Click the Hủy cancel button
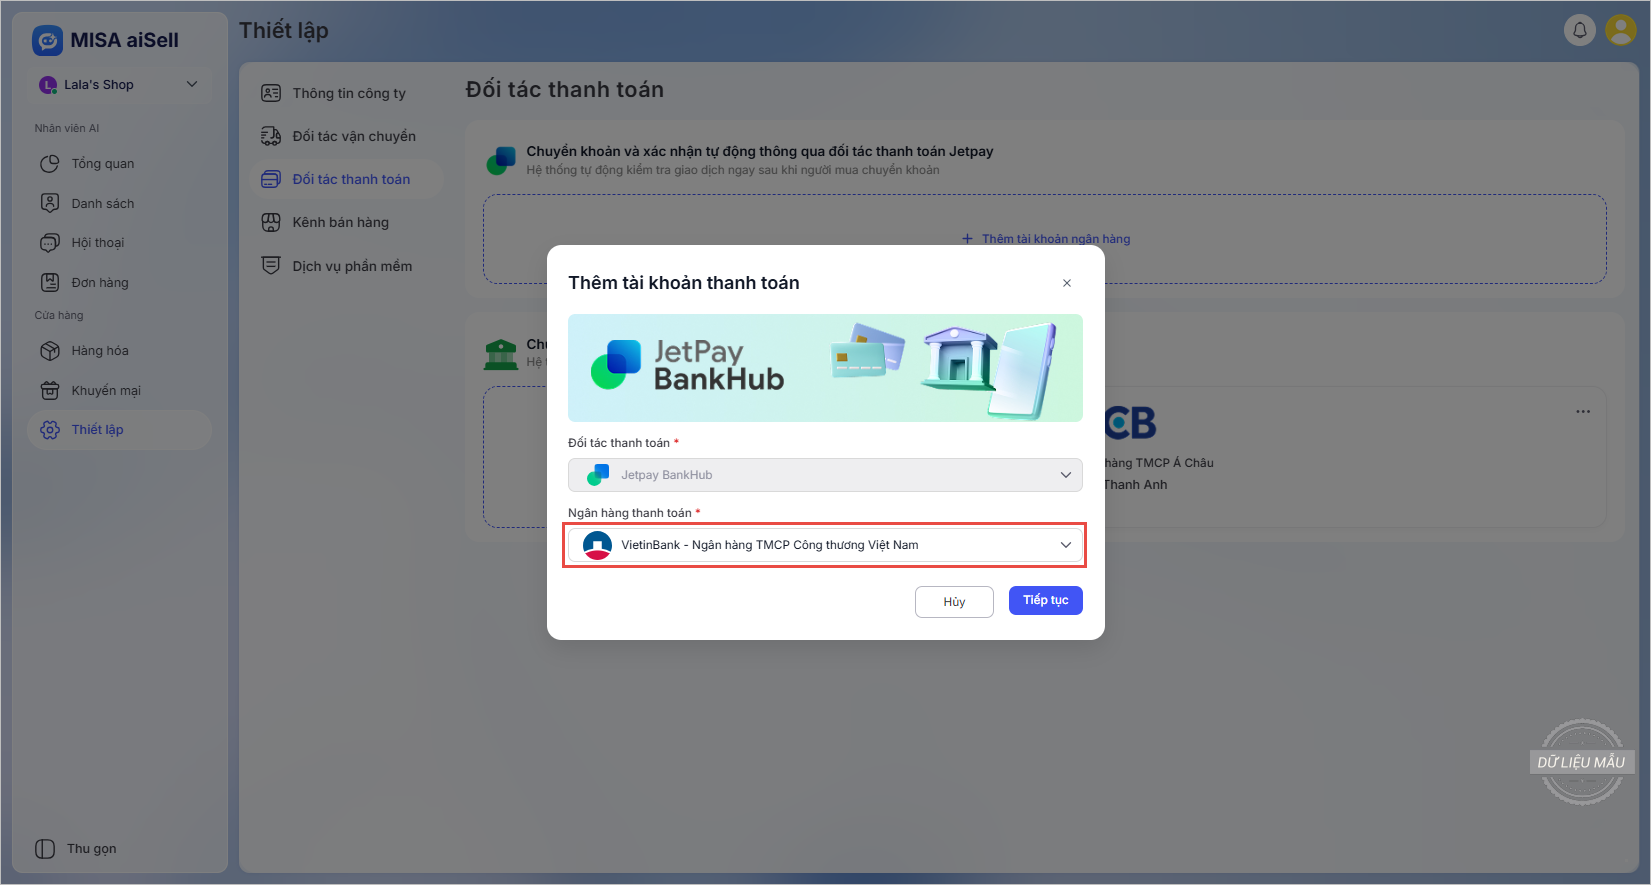Screen dimensions: 1651x885 (x=954, y=602)
